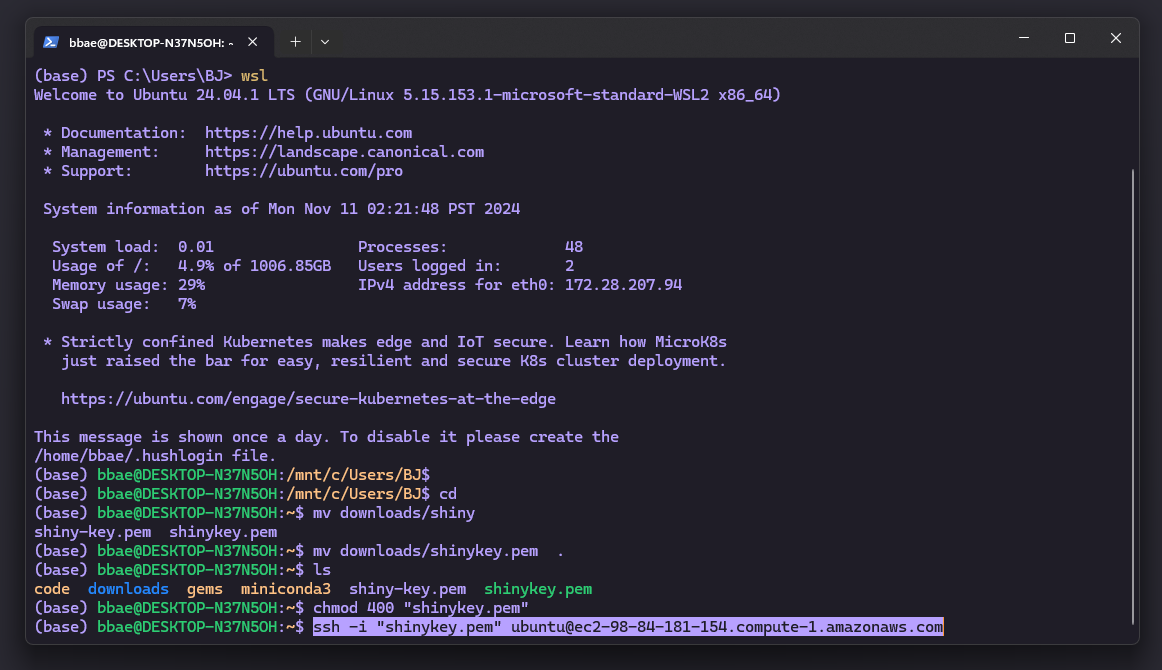Select the bbae@DESKTOP-N37N5OH tab
The height and width of the screenshot is (670, 1162).
point(150,41)
